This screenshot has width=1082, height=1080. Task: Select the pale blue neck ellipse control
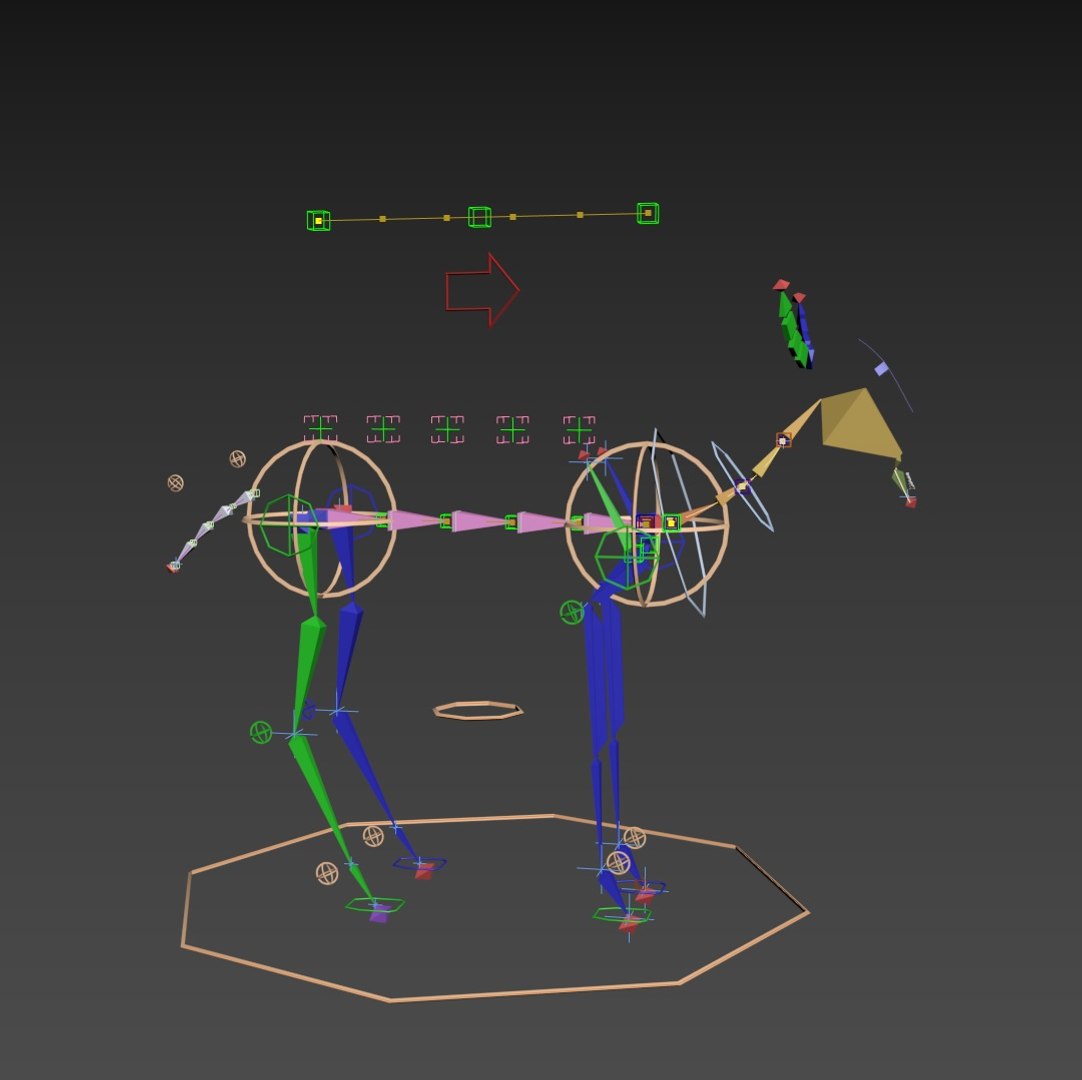pyautogui.click(x=742, y=487)
